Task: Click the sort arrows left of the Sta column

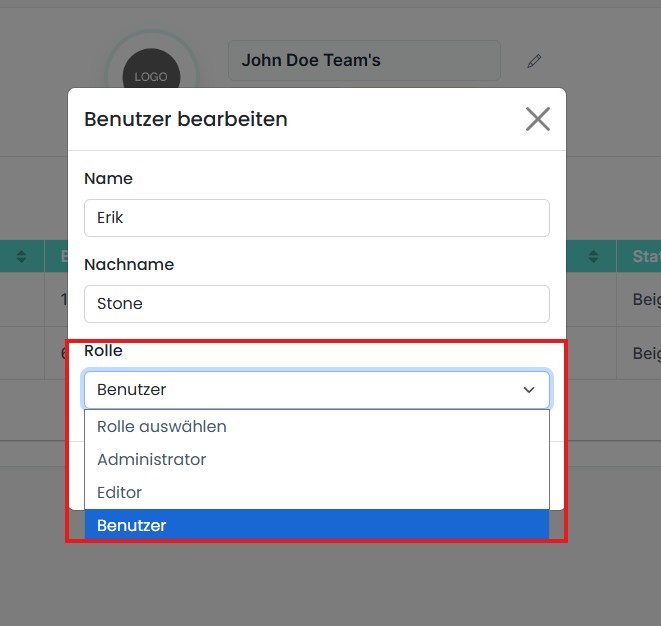Action: pyautogui.click(x=593, y=257)
